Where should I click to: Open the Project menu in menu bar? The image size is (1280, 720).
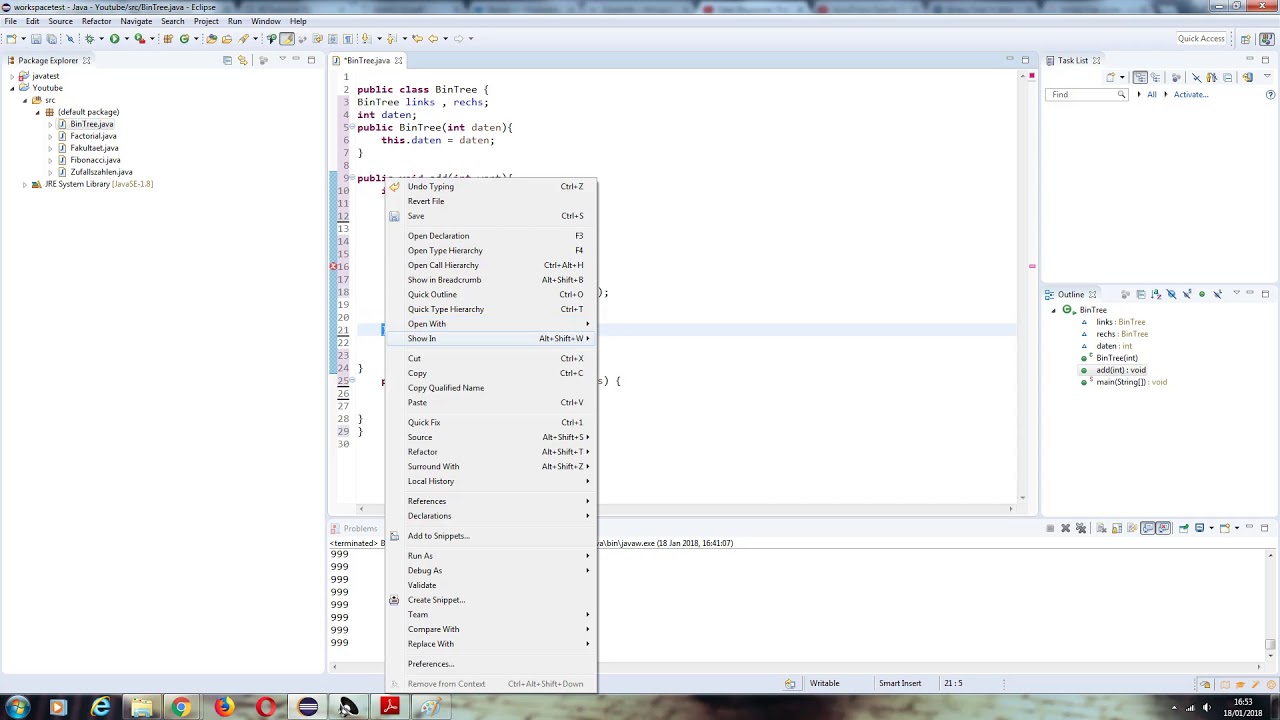(206, 21)
